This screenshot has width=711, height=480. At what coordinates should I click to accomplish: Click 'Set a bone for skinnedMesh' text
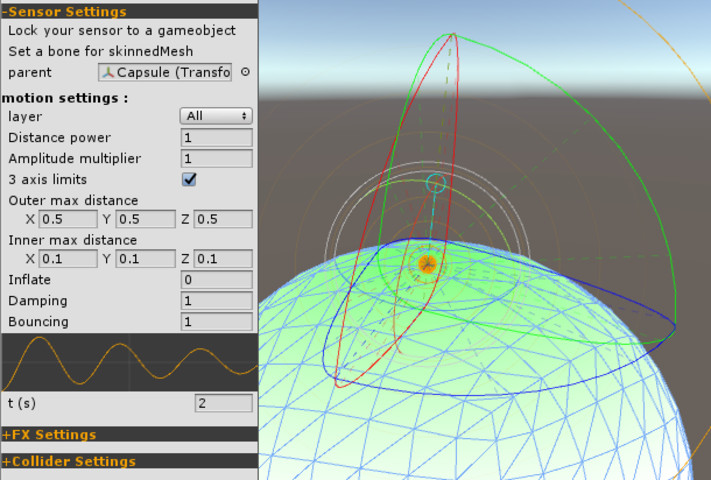pos(101,51)
